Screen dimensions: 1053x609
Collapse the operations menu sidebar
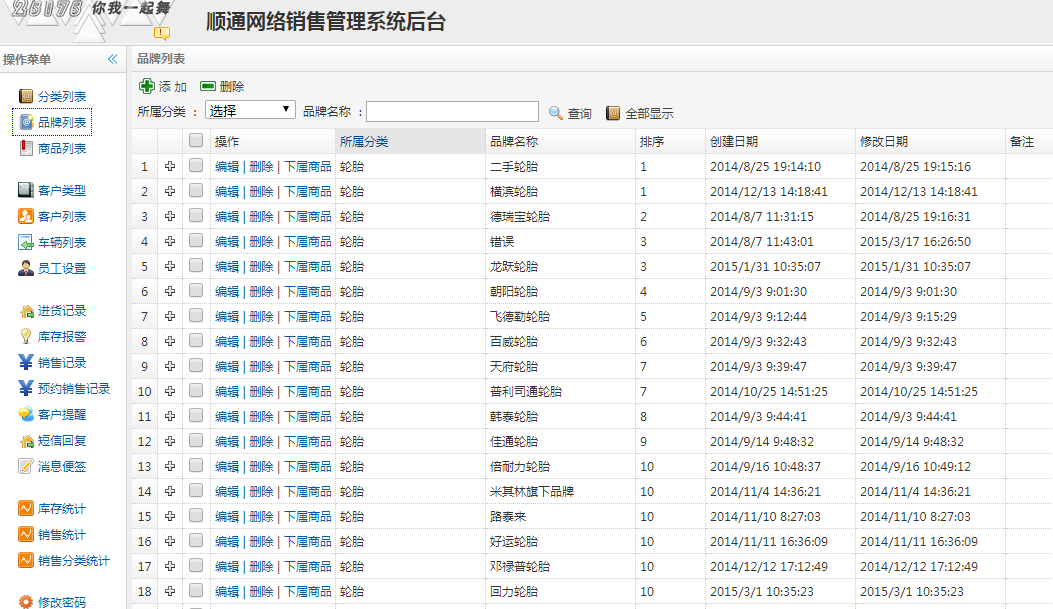113,60
